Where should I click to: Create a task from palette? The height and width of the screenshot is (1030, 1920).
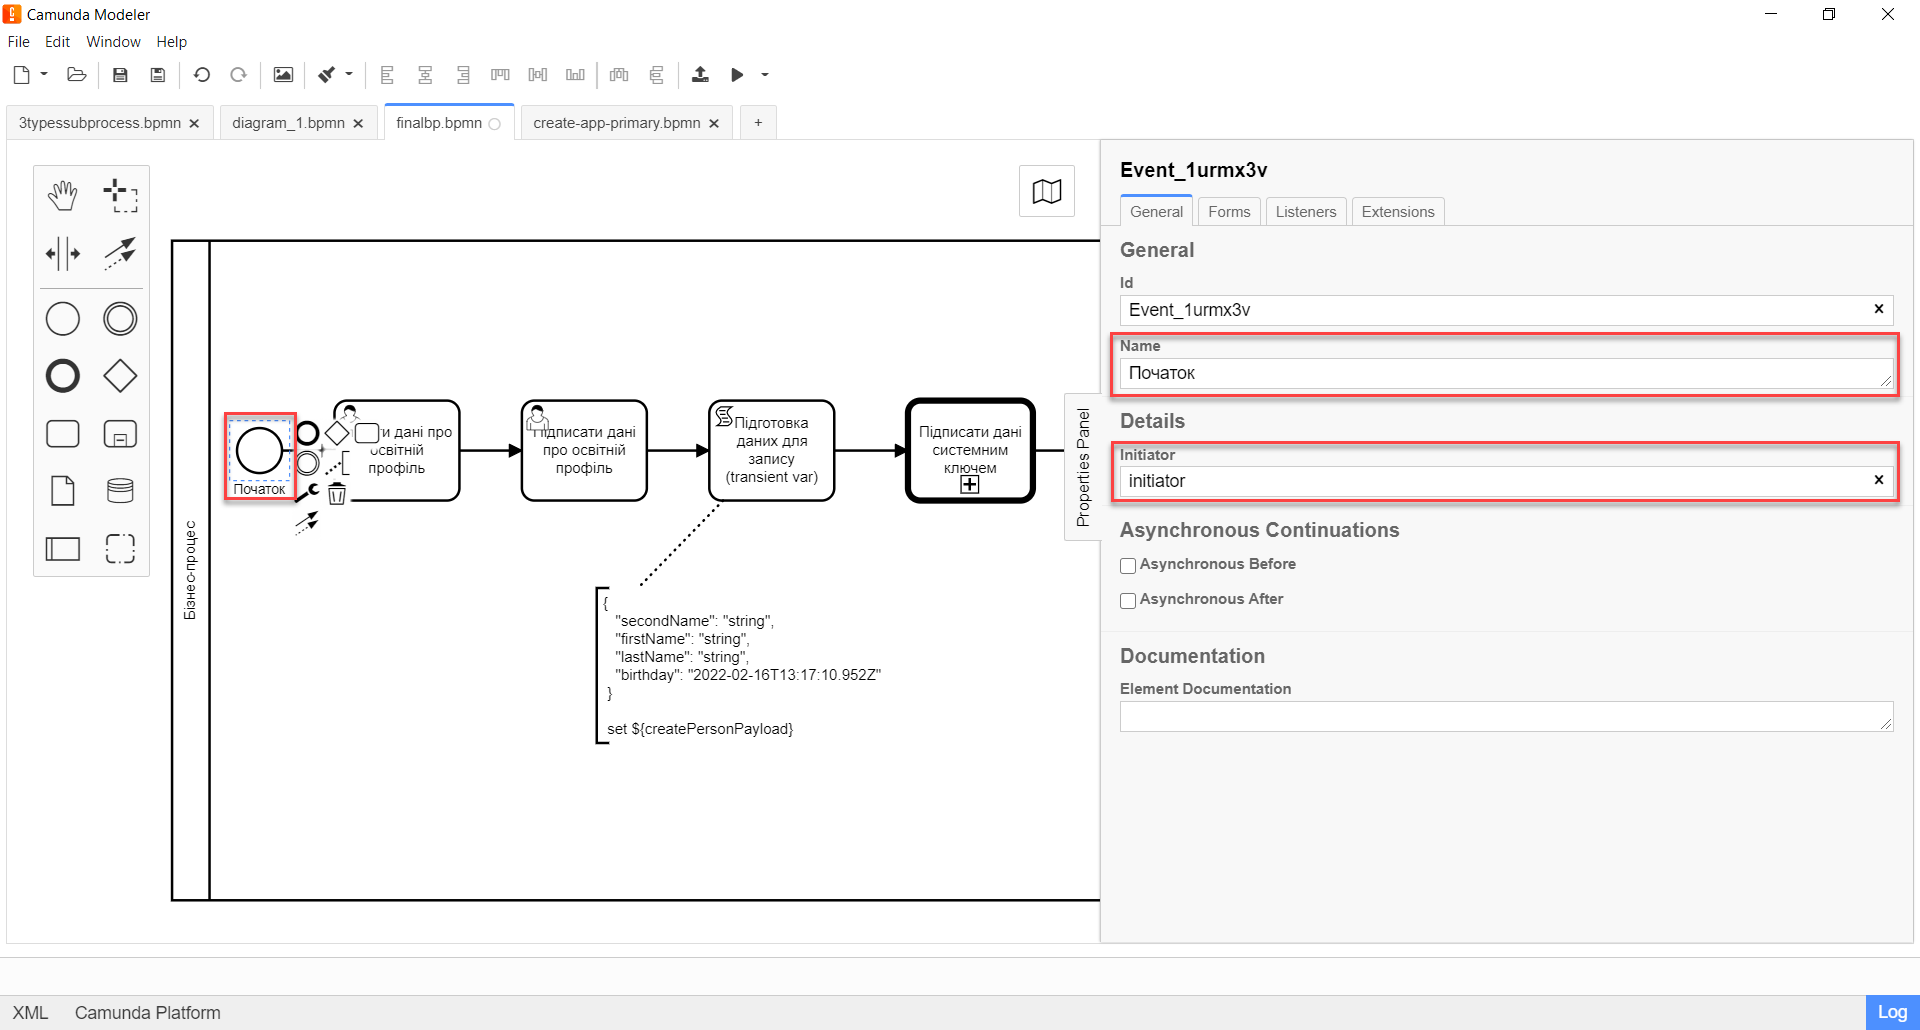pyautogui.click(x=62, y=434)
